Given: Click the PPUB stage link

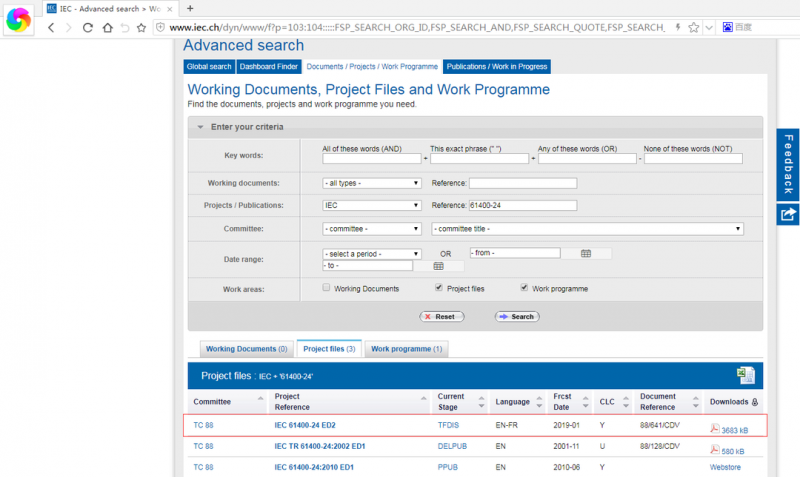Looking at the screenshot, I should pyautogui.click(x=447, y=467).
